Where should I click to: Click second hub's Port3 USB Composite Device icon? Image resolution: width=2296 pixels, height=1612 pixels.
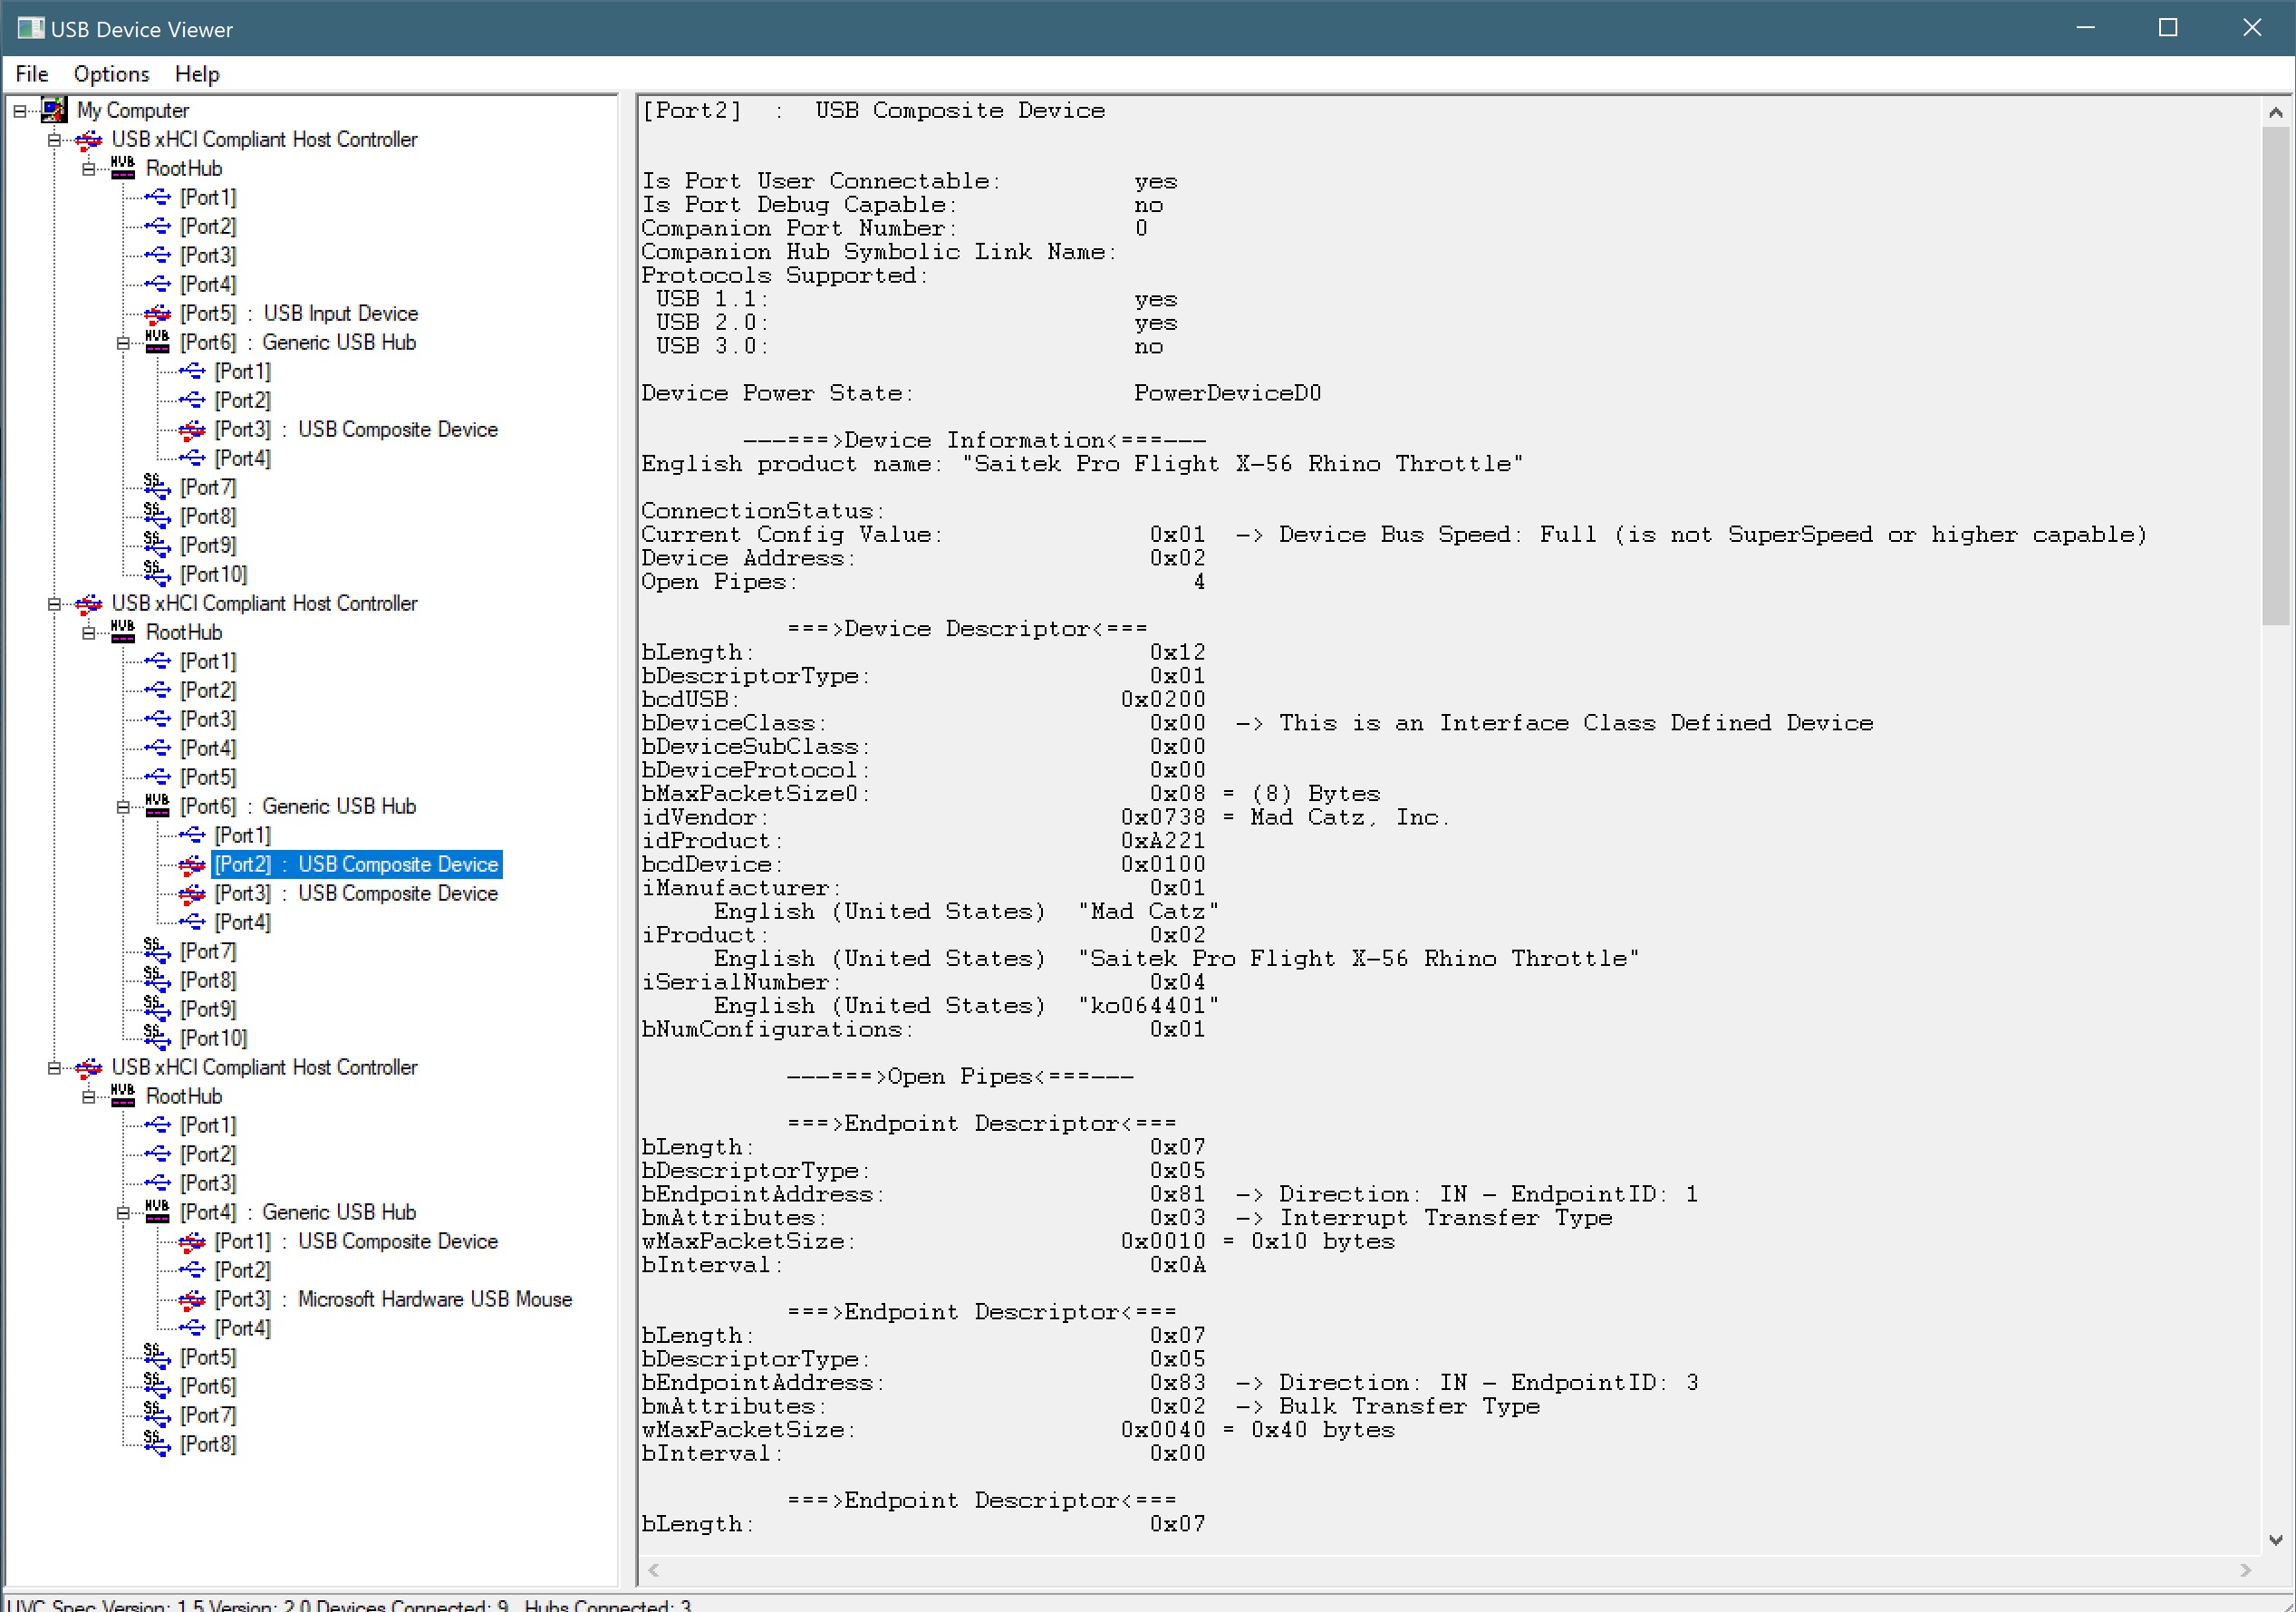192,894
